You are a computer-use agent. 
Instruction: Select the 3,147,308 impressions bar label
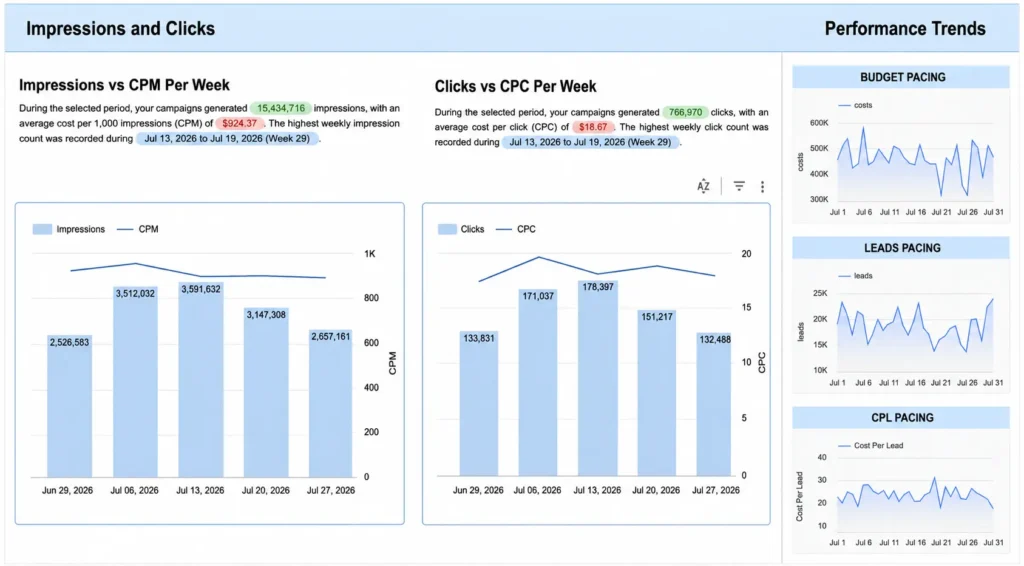pyautogui.click(x=266, y=315)
